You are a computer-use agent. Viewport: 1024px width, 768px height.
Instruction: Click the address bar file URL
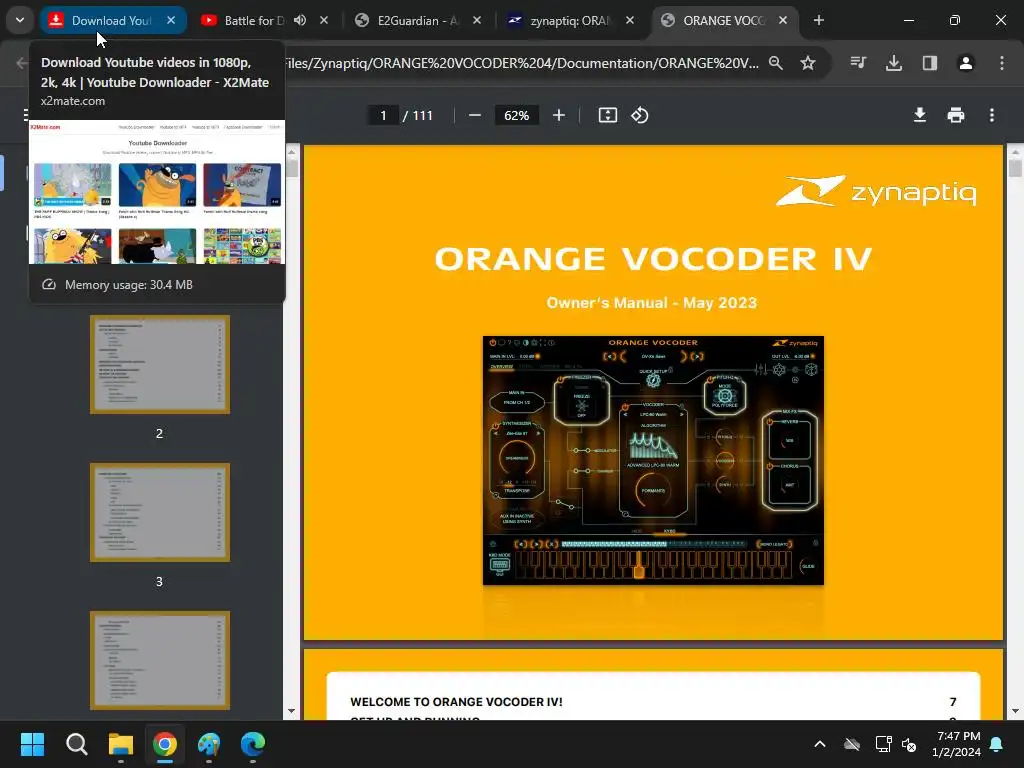pyautogui.click(x=521, y=63)
